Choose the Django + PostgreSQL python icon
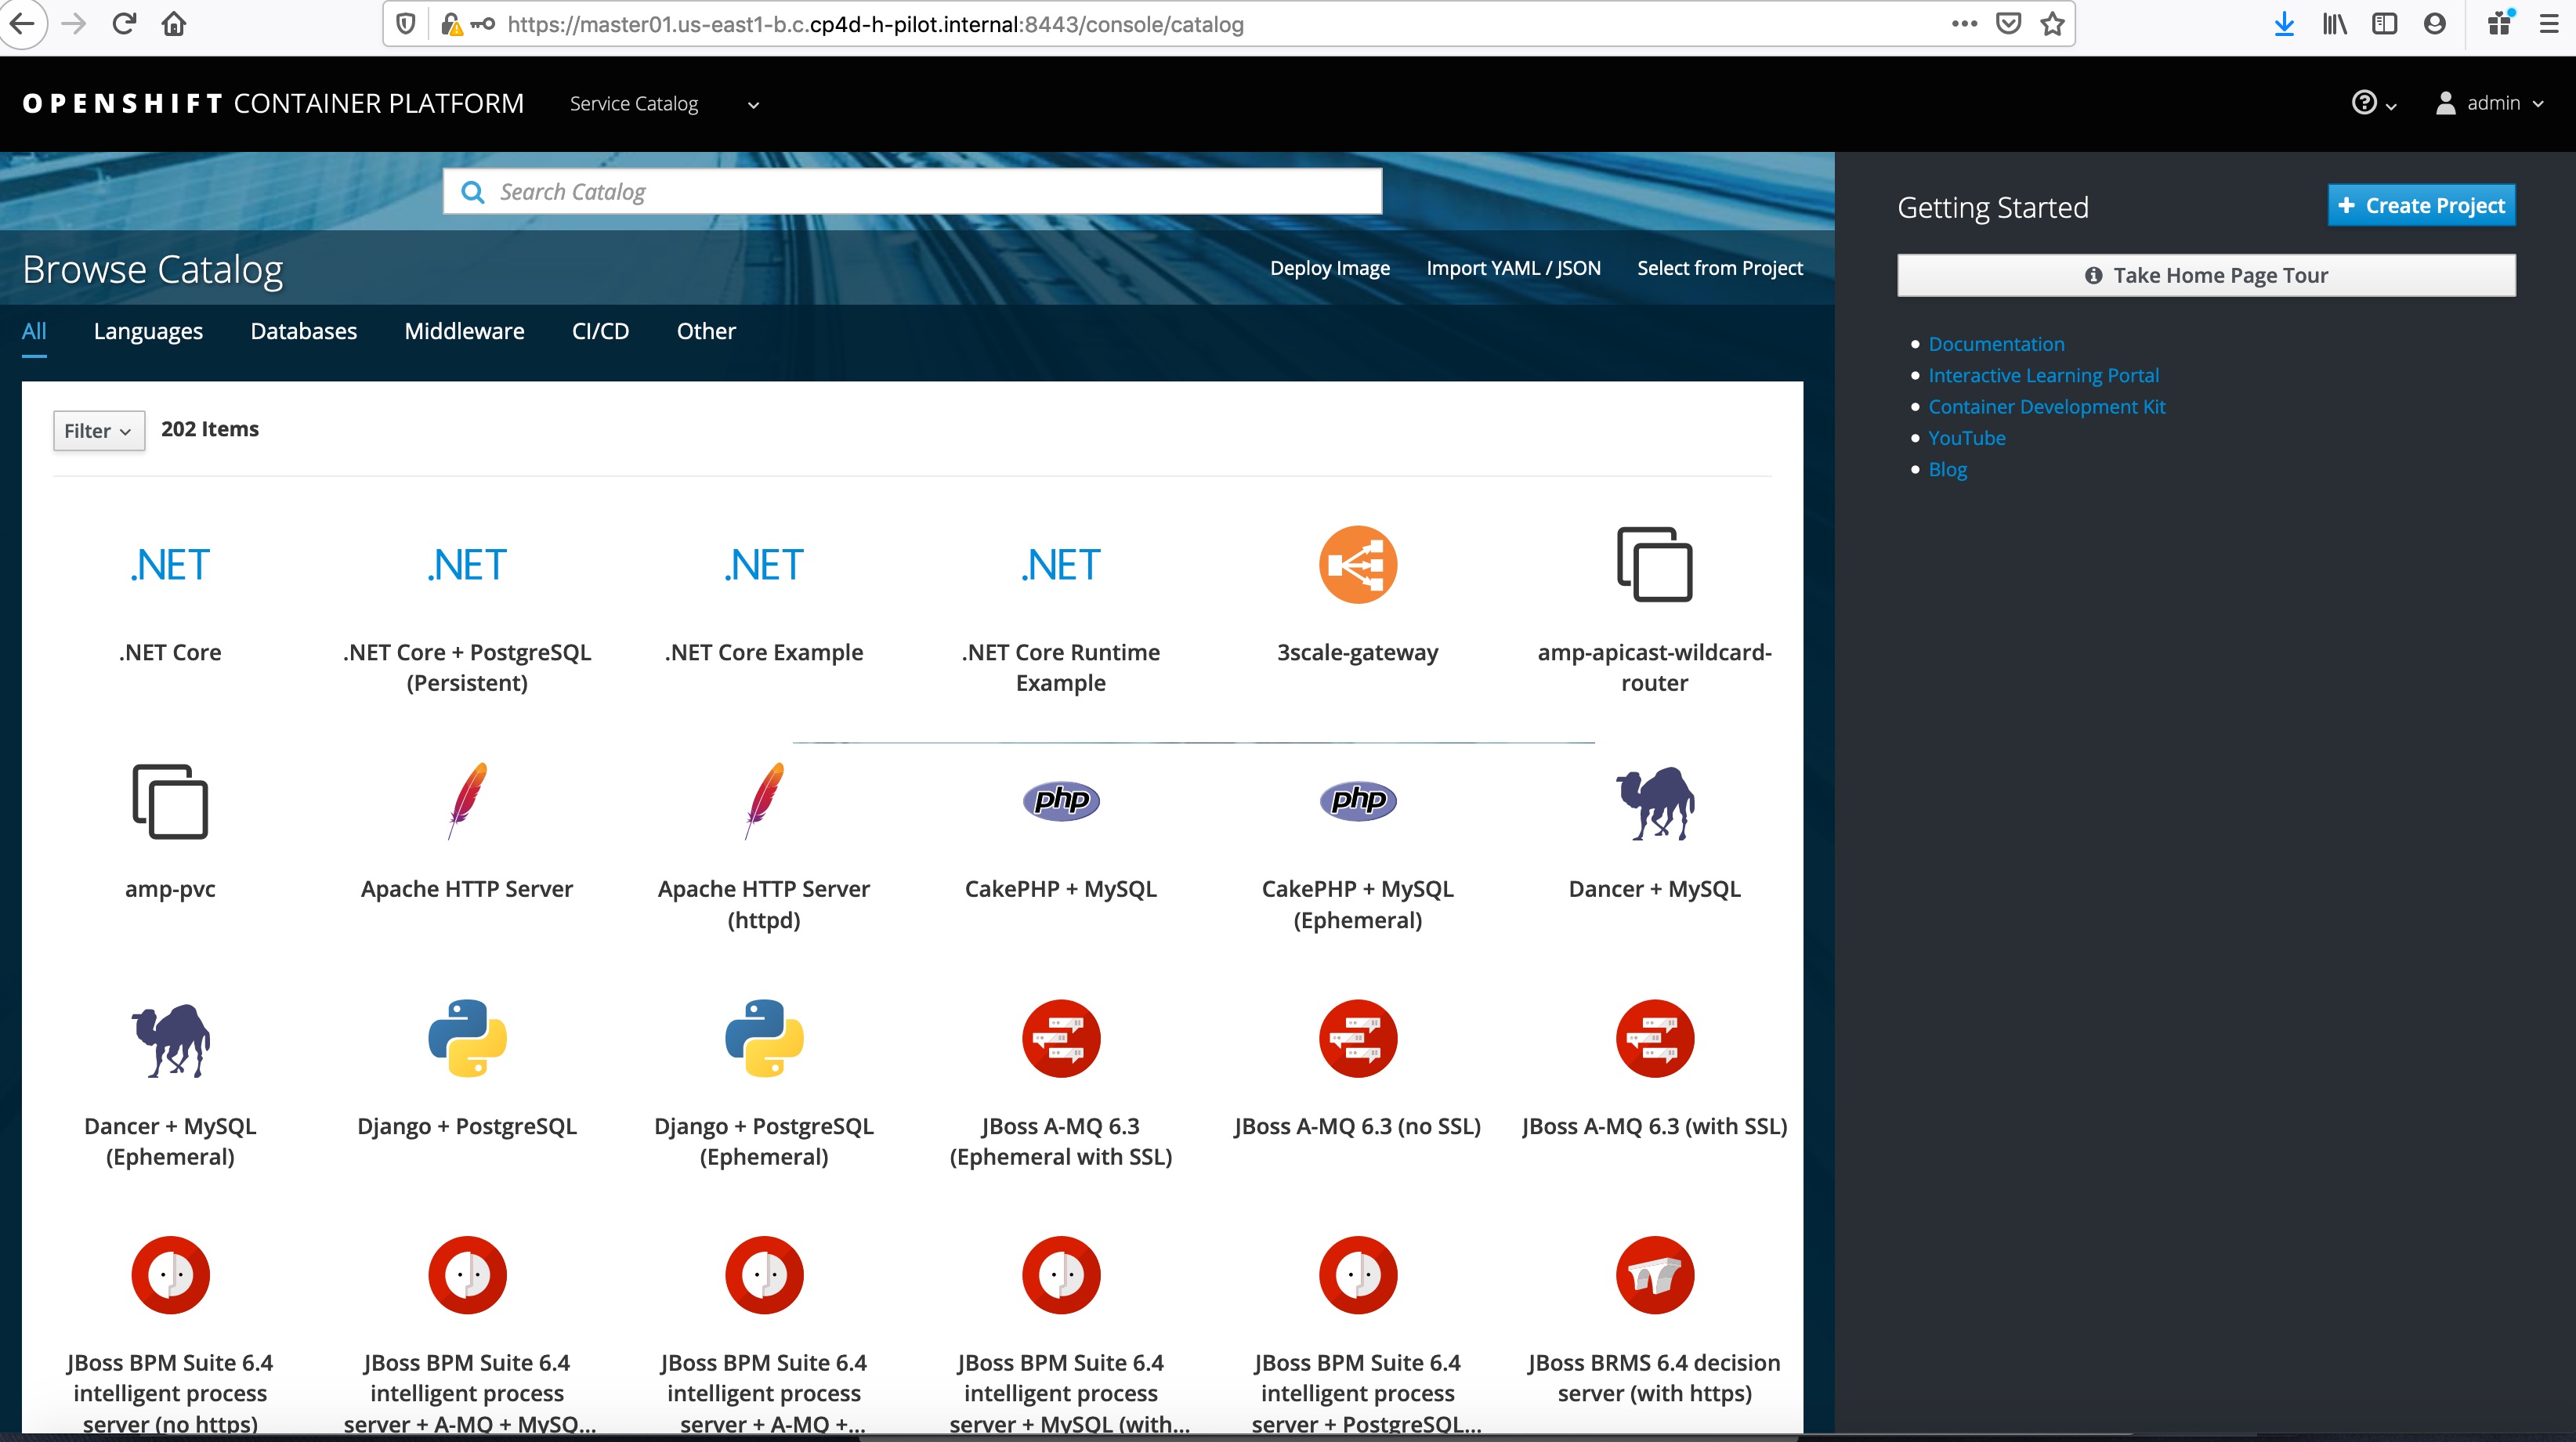Viewport: 2576px width, 1442px height. (x=467, y=1038)
